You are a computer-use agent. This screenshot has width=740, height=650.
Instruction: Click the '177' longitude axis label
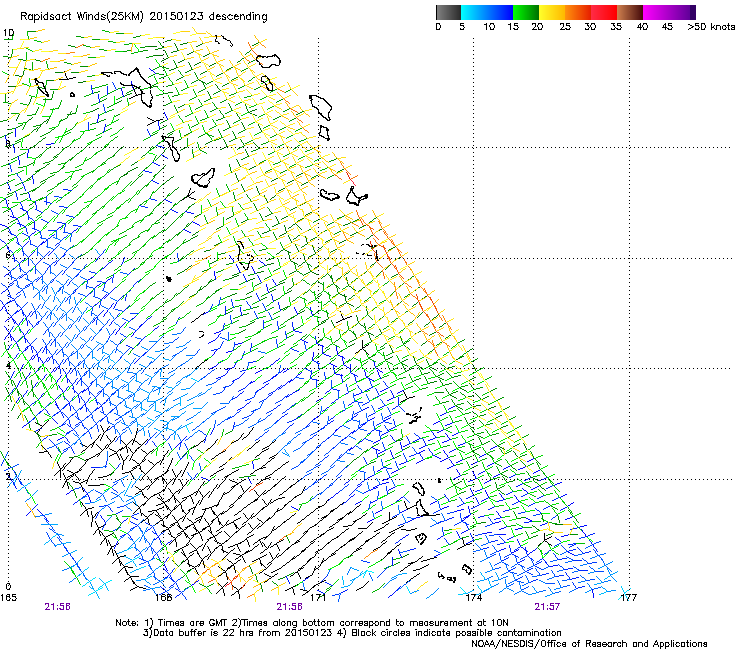(629, 598)
